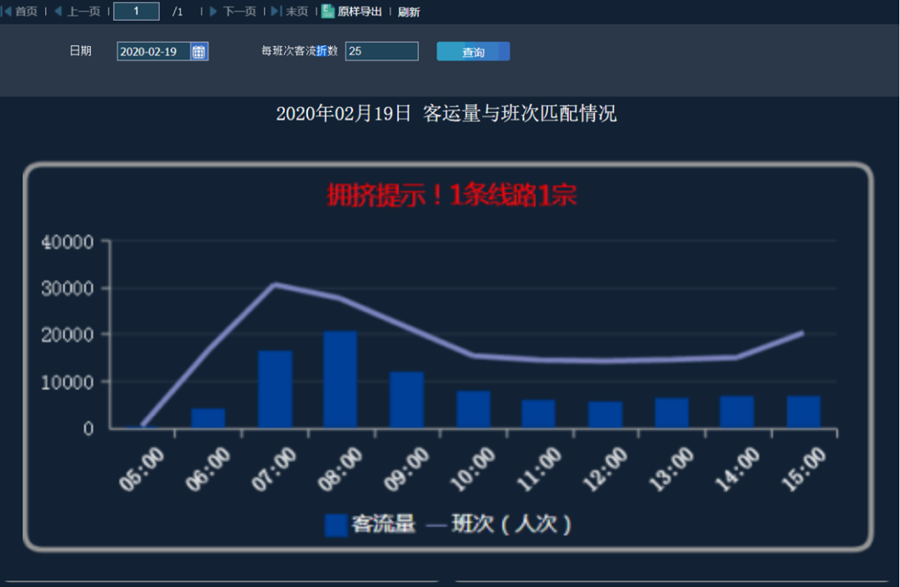Click the next page (下一页) arrow icon

click(213, 12)
